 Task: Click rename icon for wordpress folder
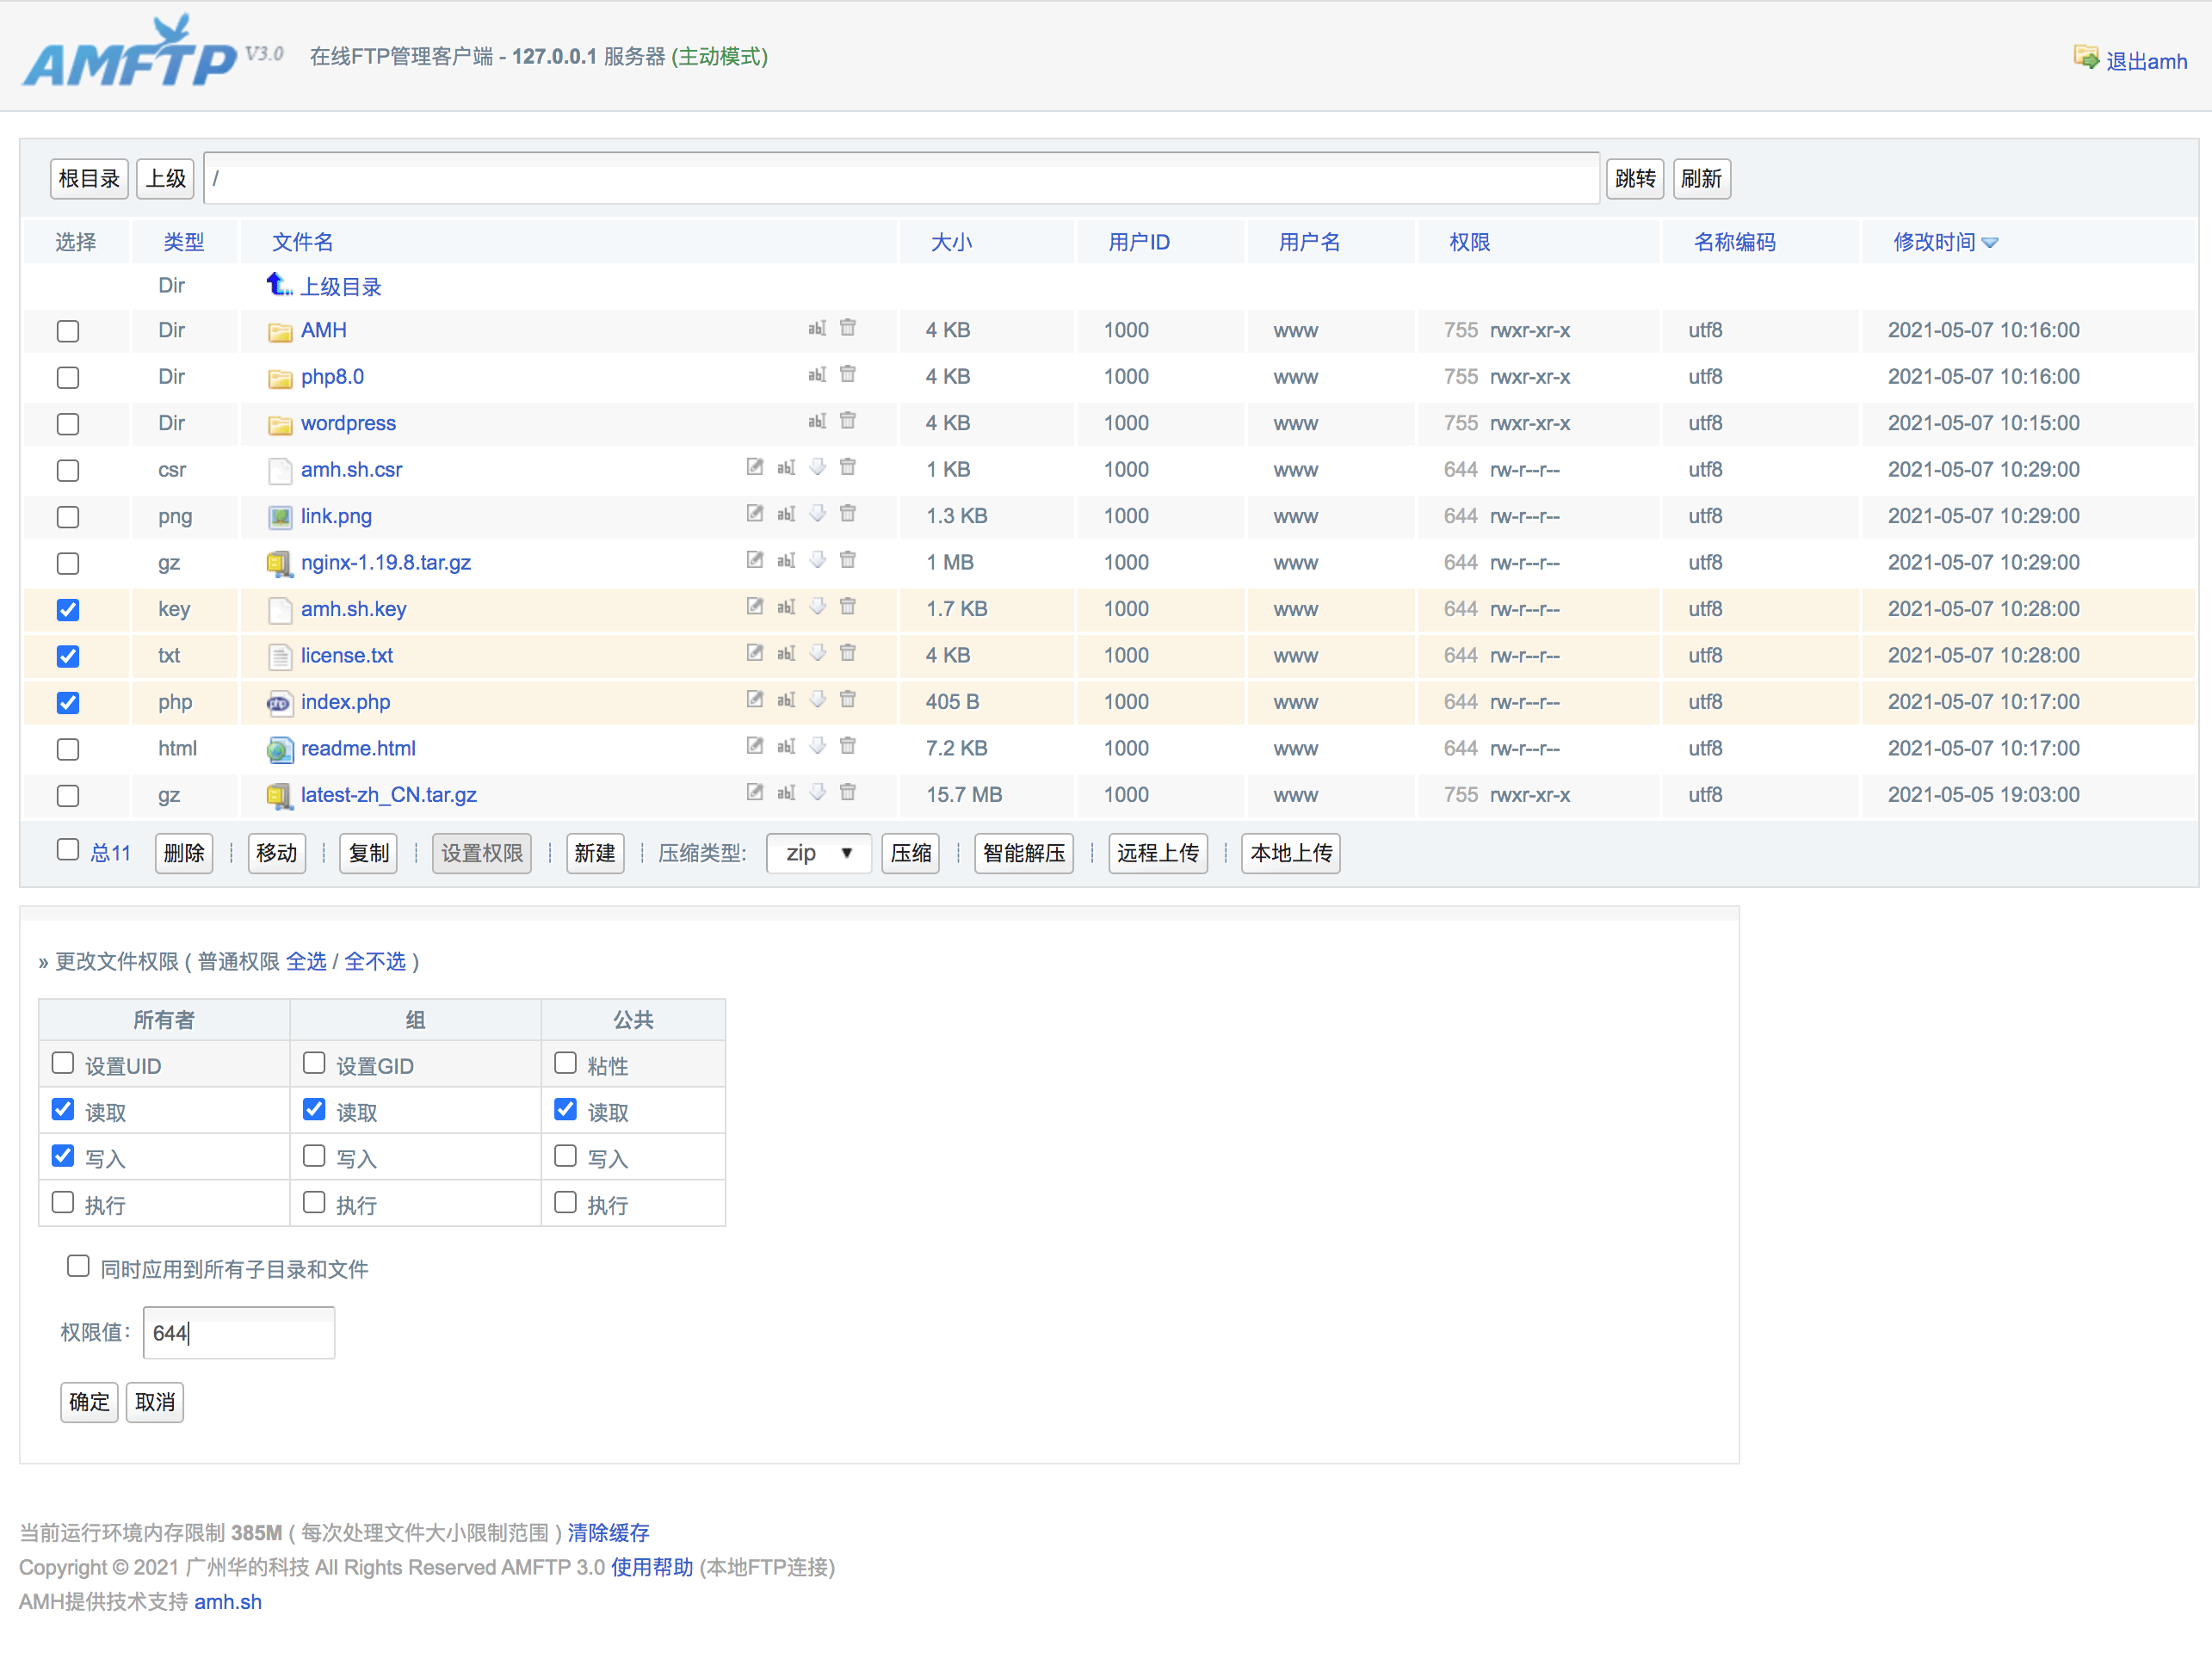817,421
